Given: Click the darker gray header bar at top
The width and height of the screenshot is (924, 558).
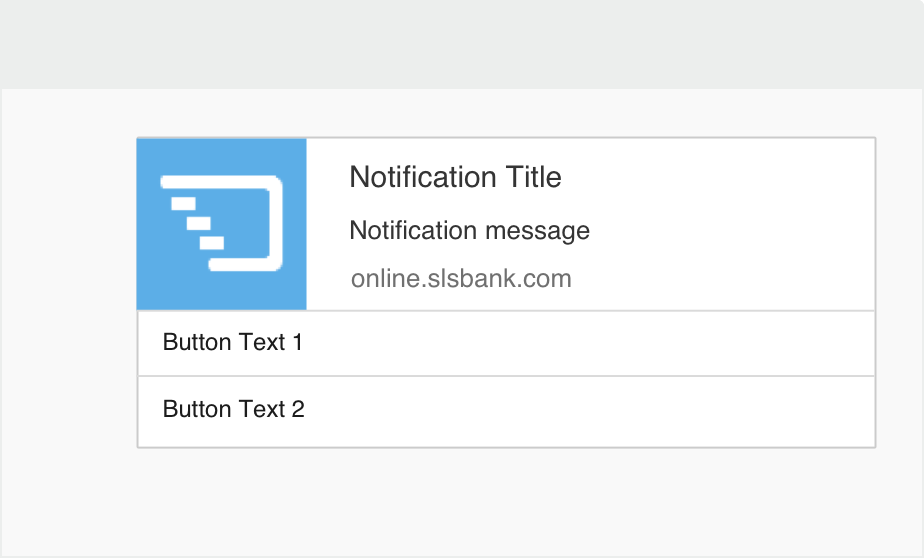Looking at the screenshot, I should pyautogui.click(x=462, y=44).
